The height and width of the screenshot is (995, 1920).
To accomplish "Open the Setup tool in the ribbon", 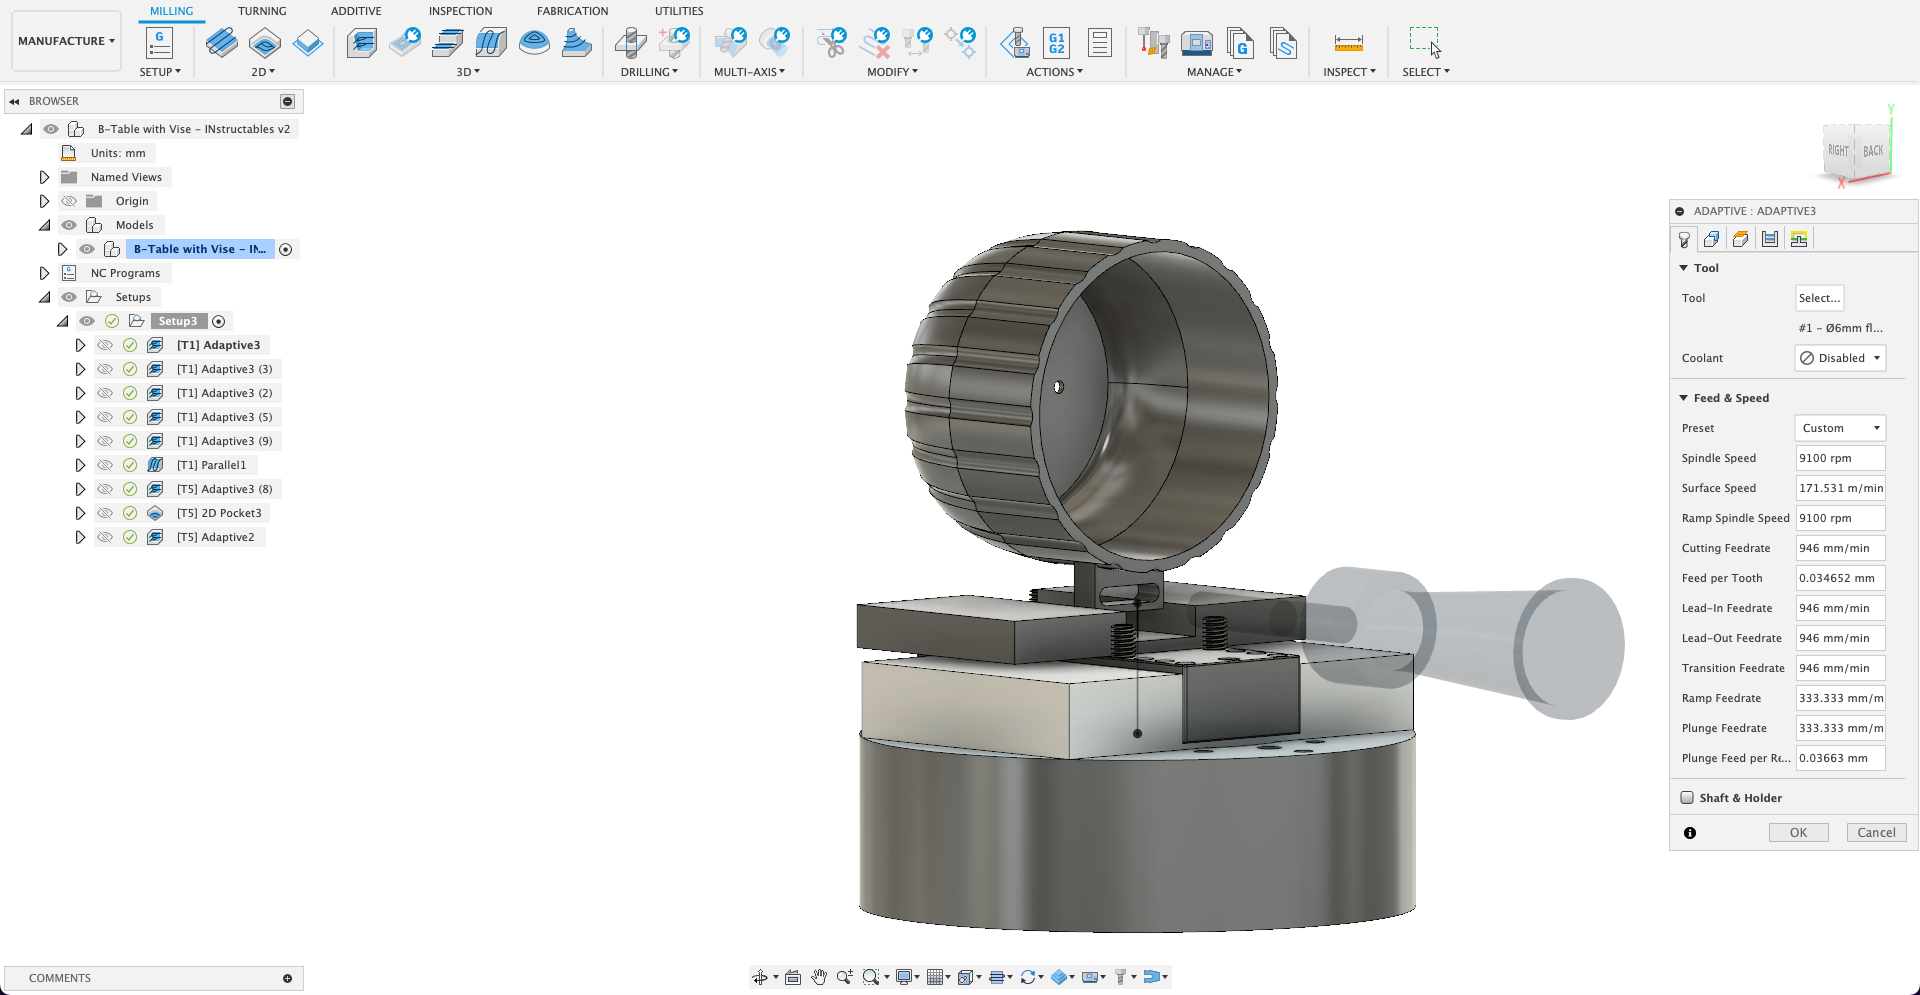I will tap(160, 44).
